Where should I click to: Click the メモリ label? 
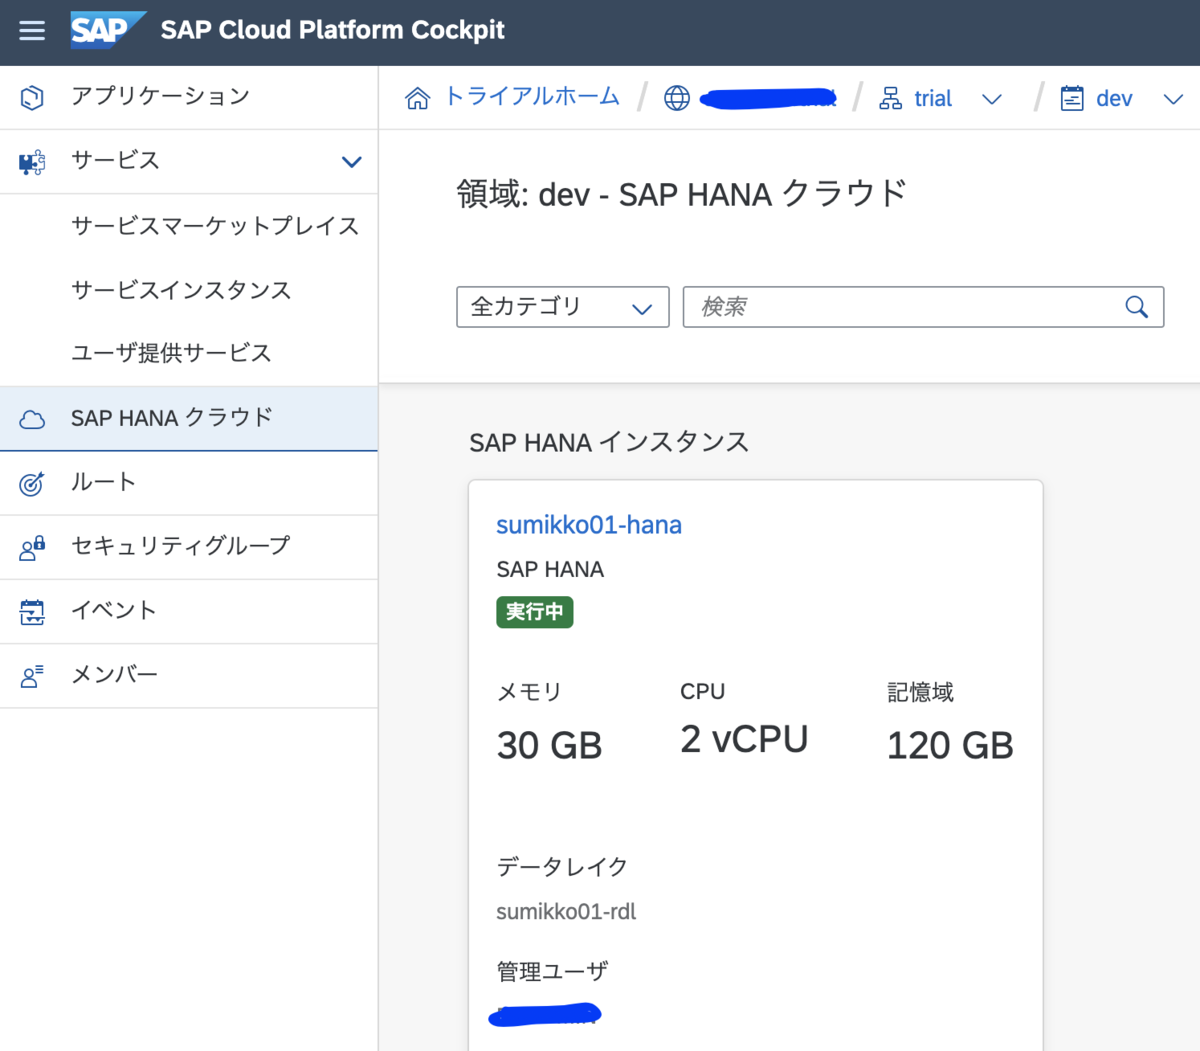coord(529,692)
